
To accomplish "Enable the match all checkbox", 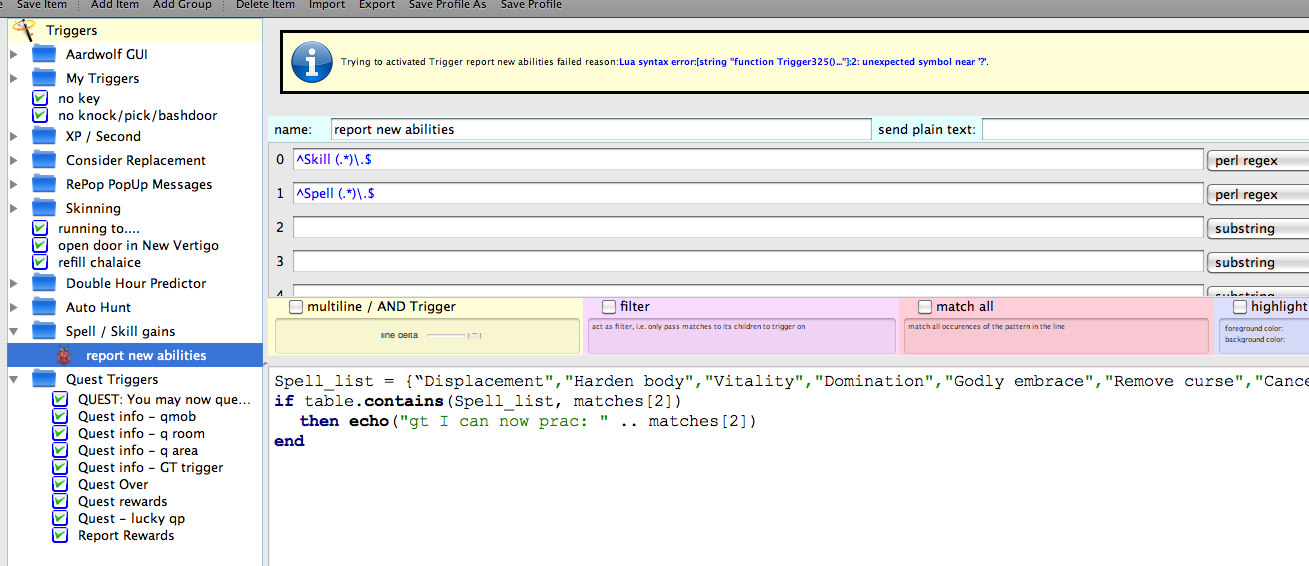I will point(925,307).
